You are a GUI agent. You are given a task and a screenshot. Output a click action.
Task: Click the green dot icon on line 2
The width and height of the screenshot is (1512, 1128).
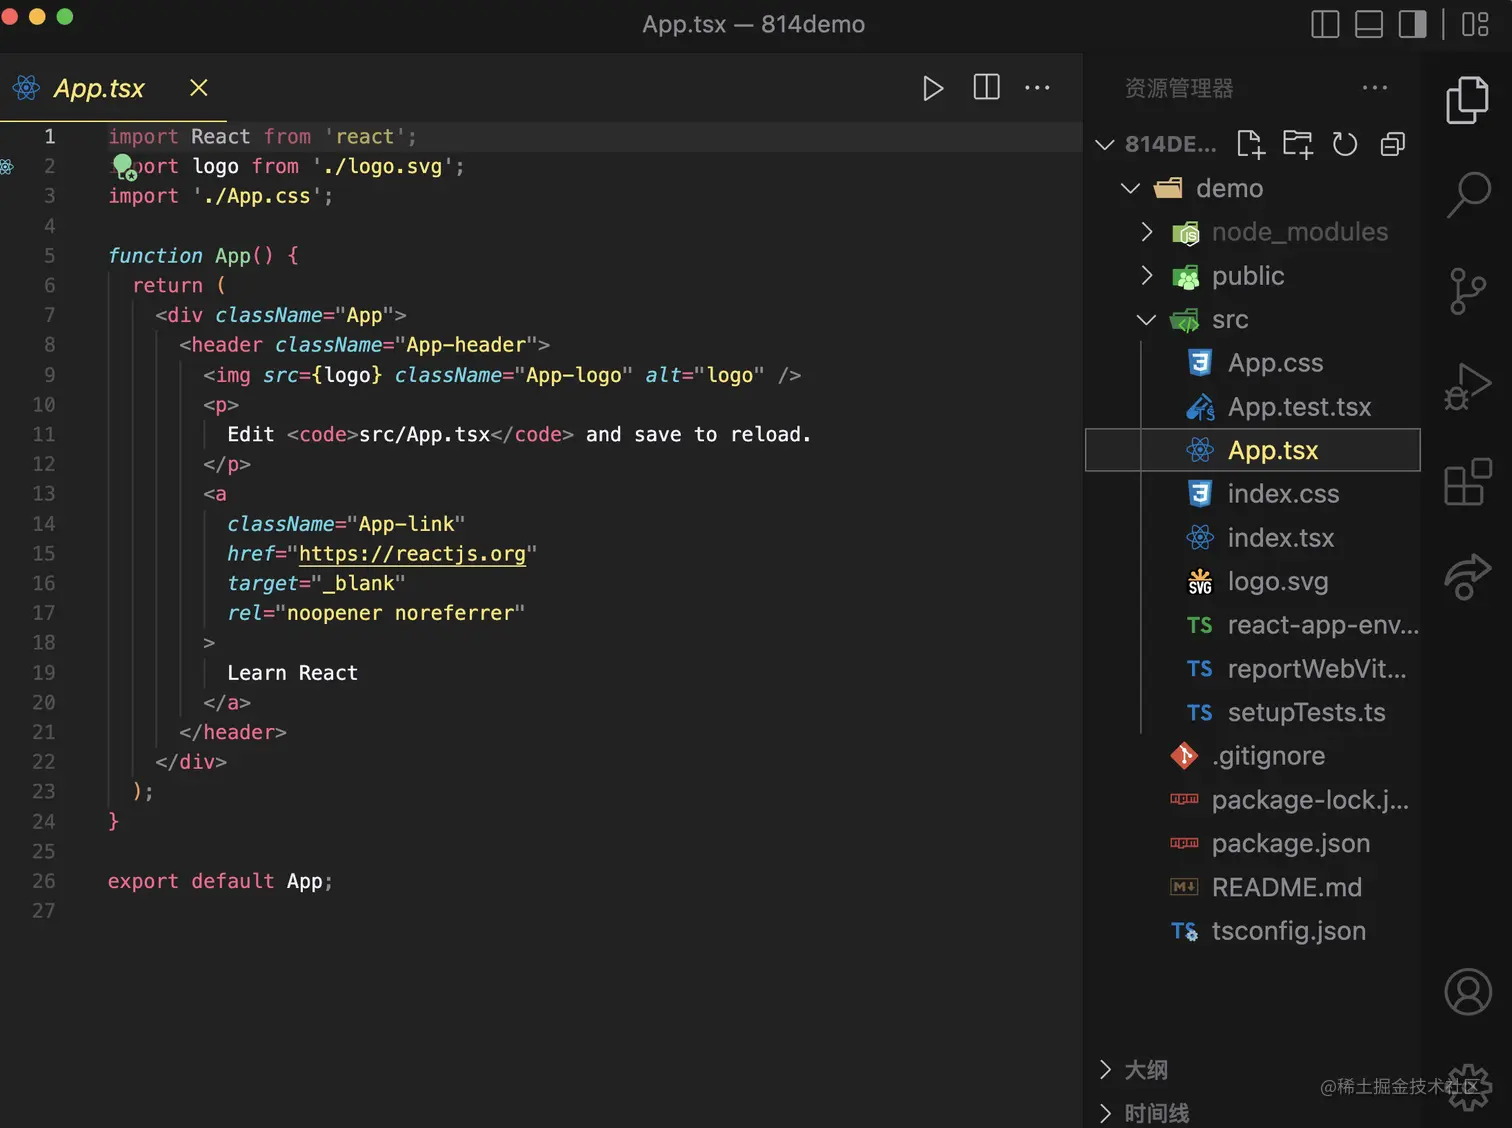point(123,165)
